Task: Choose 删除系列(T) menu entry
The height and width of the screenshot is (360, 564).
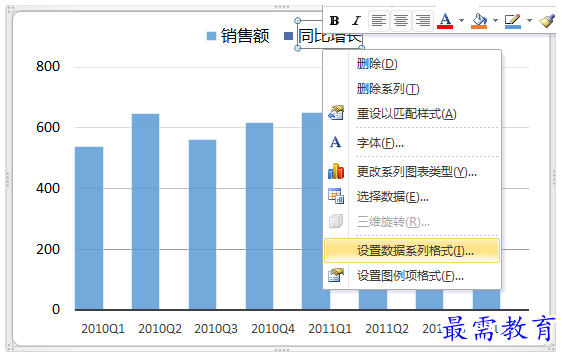Action: pyautogui.click(x=411, y=89)
